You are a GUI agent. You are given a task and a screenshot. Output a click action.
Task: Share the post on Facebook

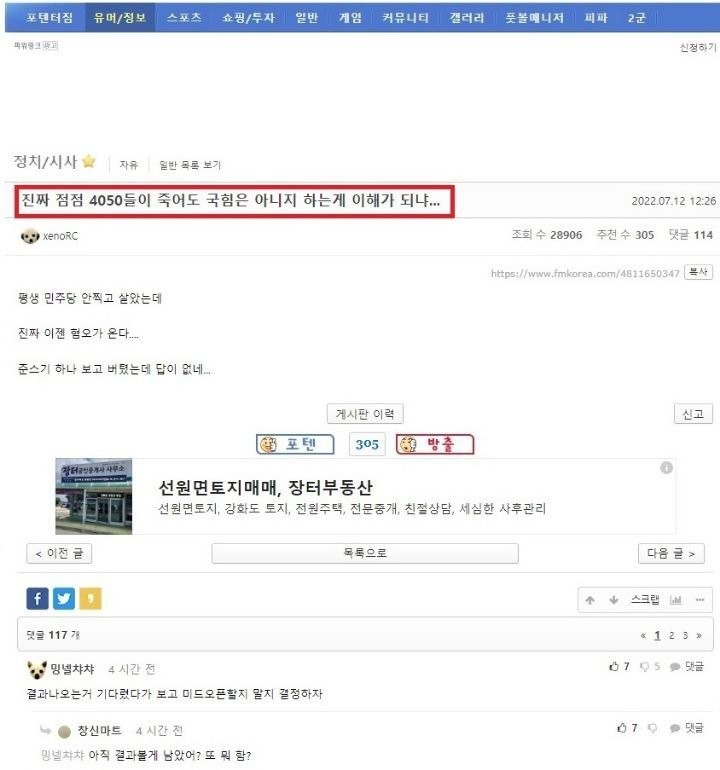37,598
